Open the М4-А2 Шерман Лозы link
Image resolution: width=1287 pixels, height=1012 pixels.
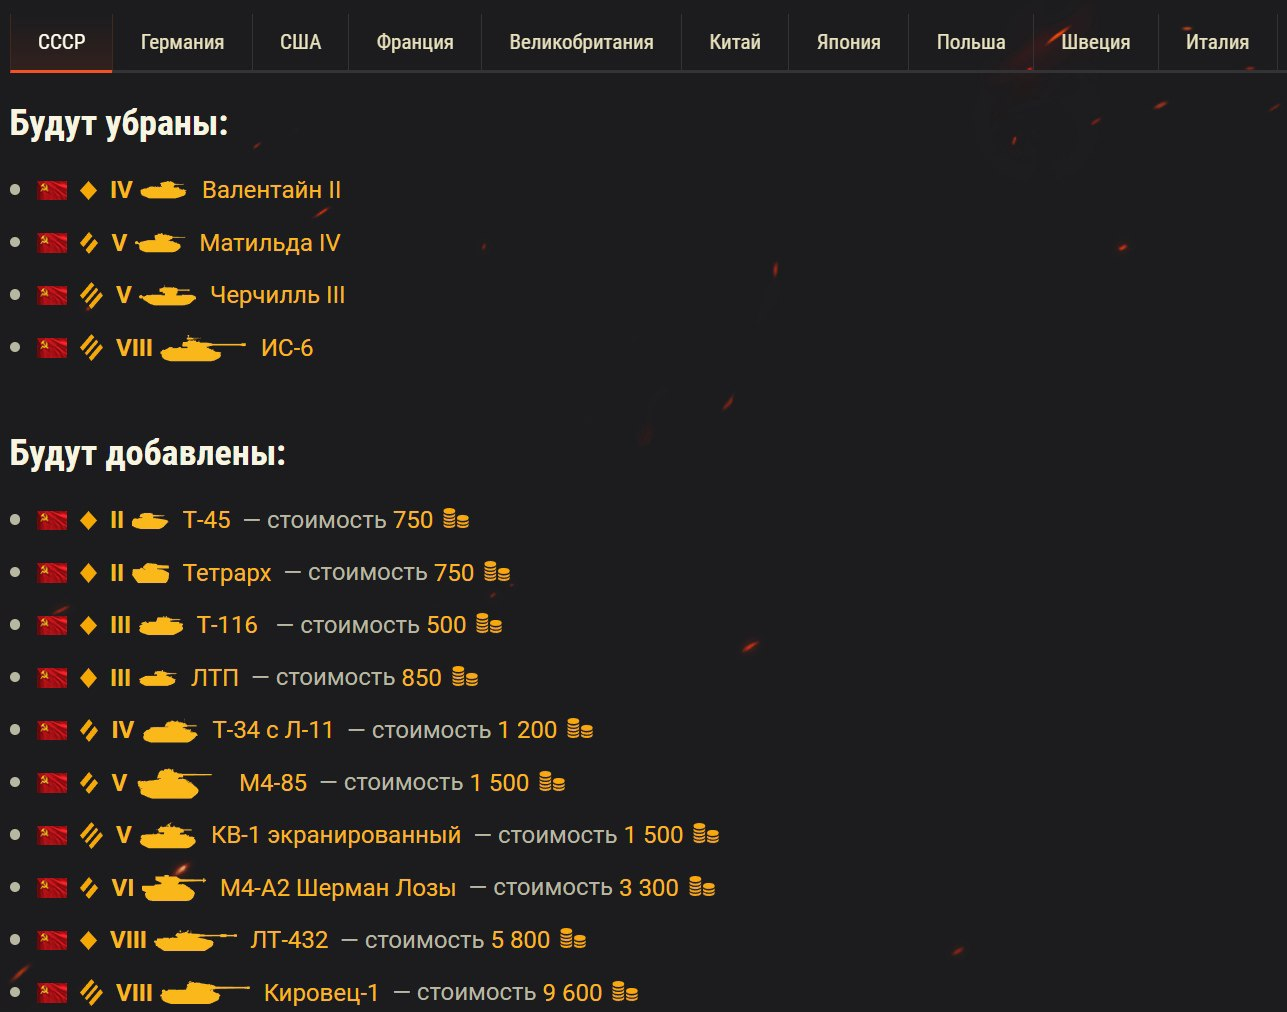pyautogui.click(x=338, y=888)
